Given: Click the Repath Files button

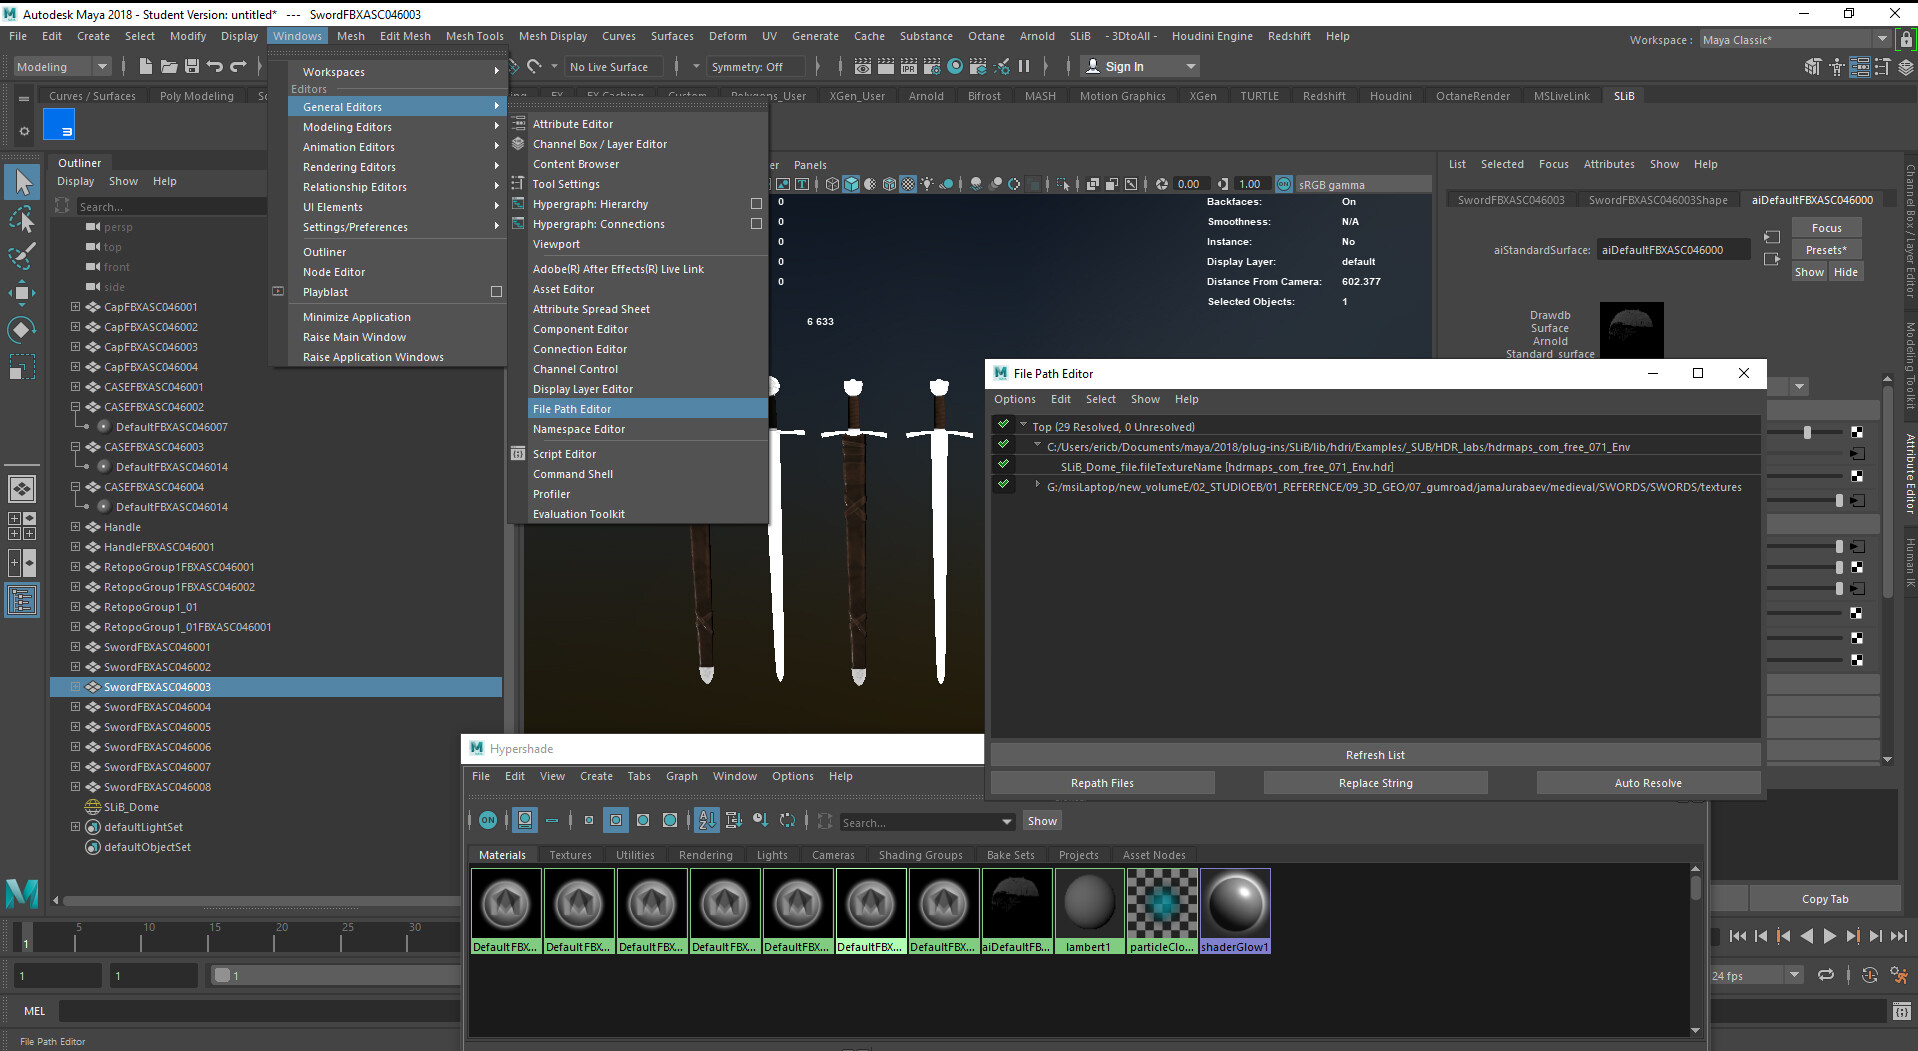Looking at the screenshot, I should (1102, 783).
